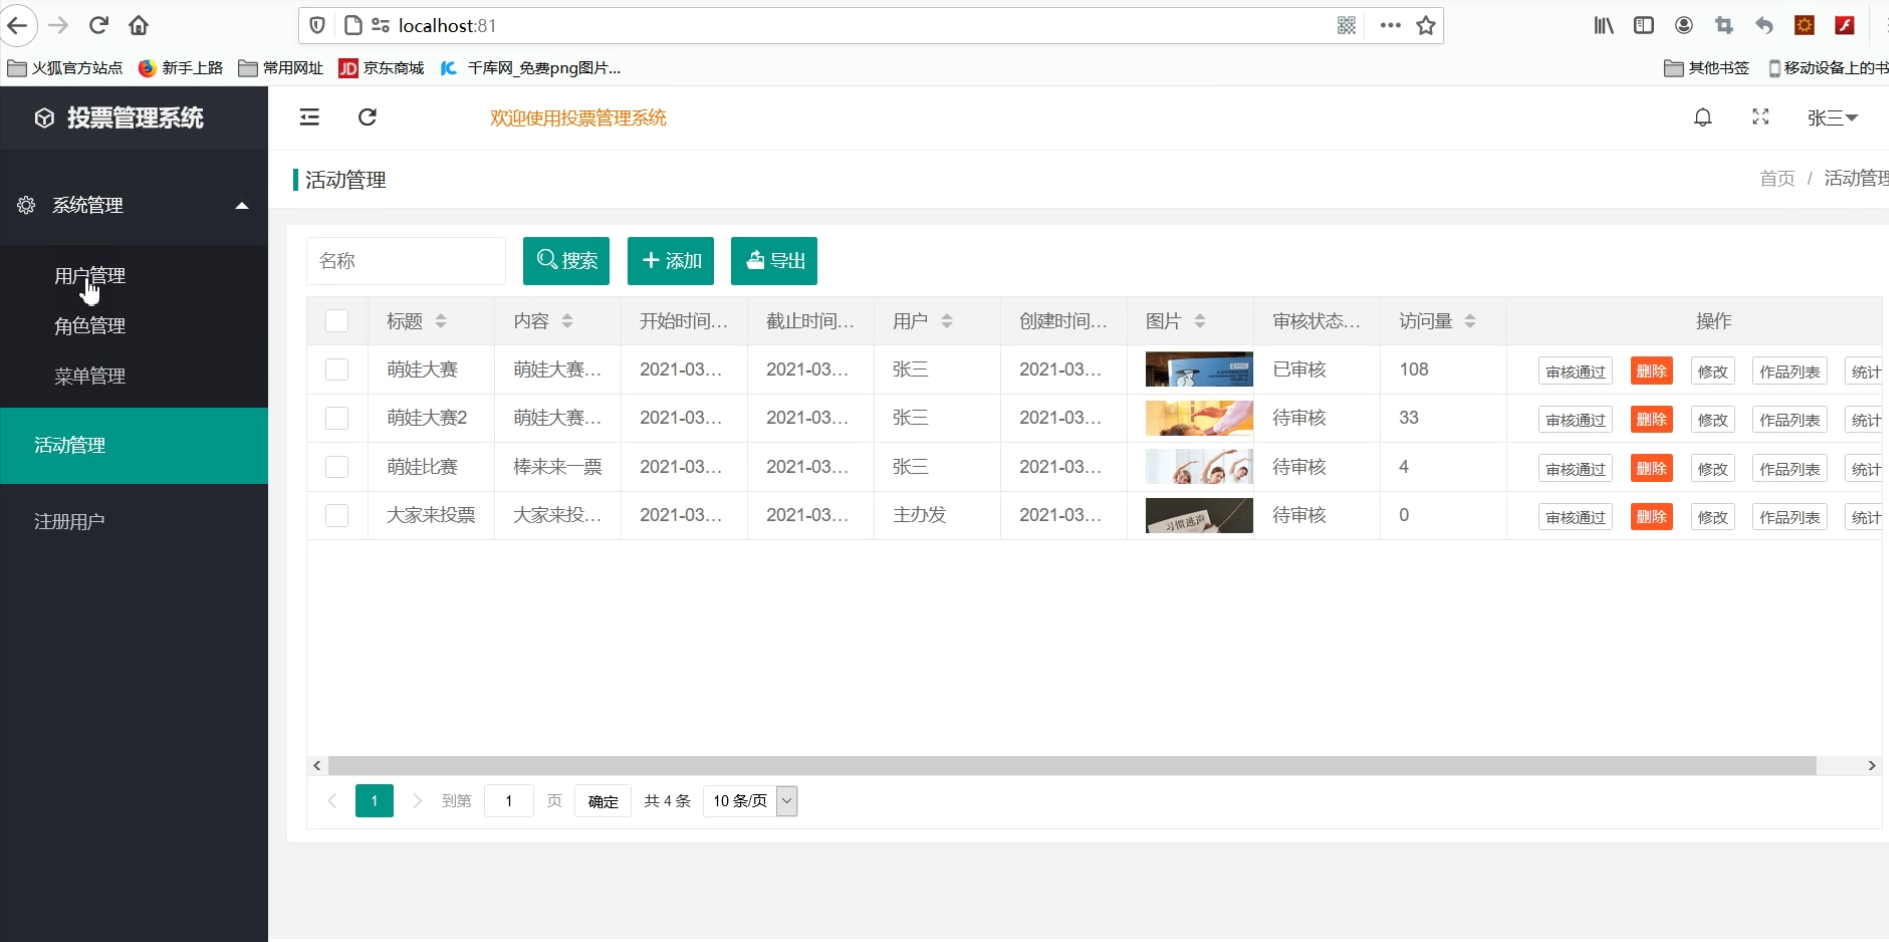Image resolution: width=1889 pixels, height=942 pixels.
Task: Click the 确定 pagination button
Action: point(602,801)
